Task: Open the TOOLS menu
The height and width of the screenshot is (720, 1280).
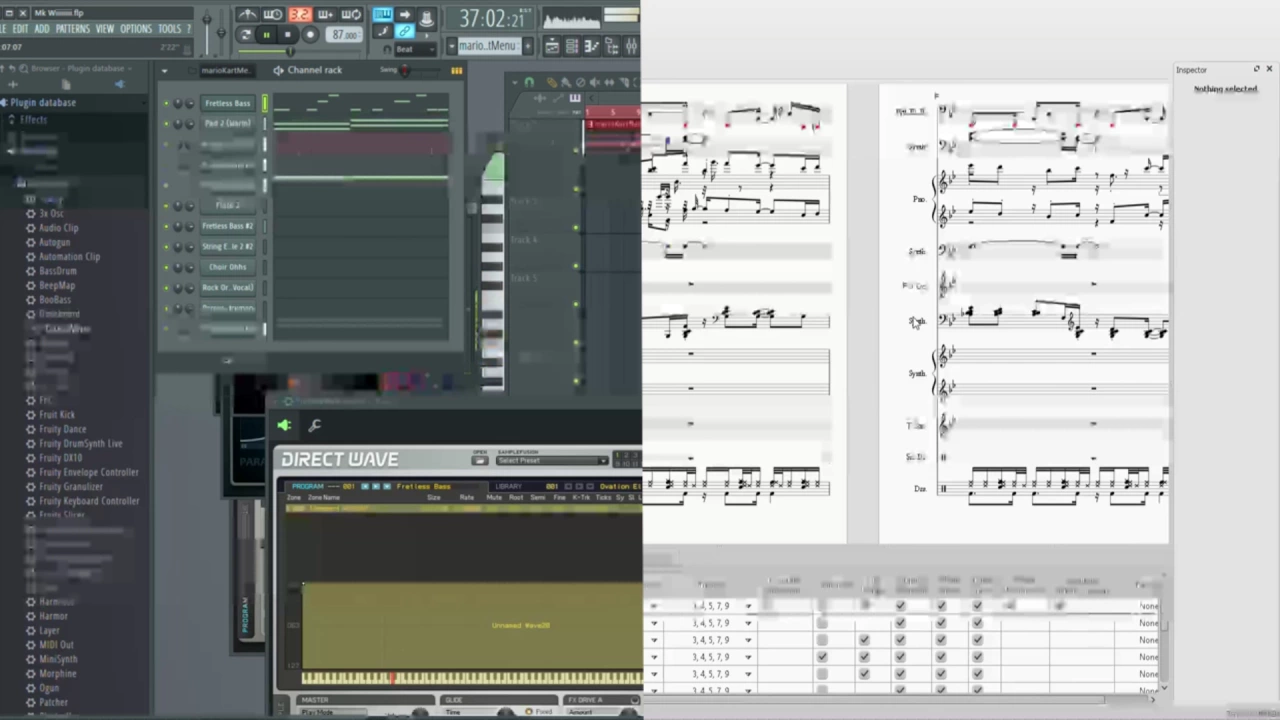Action: pyautogui.click(x=170, y=28)
